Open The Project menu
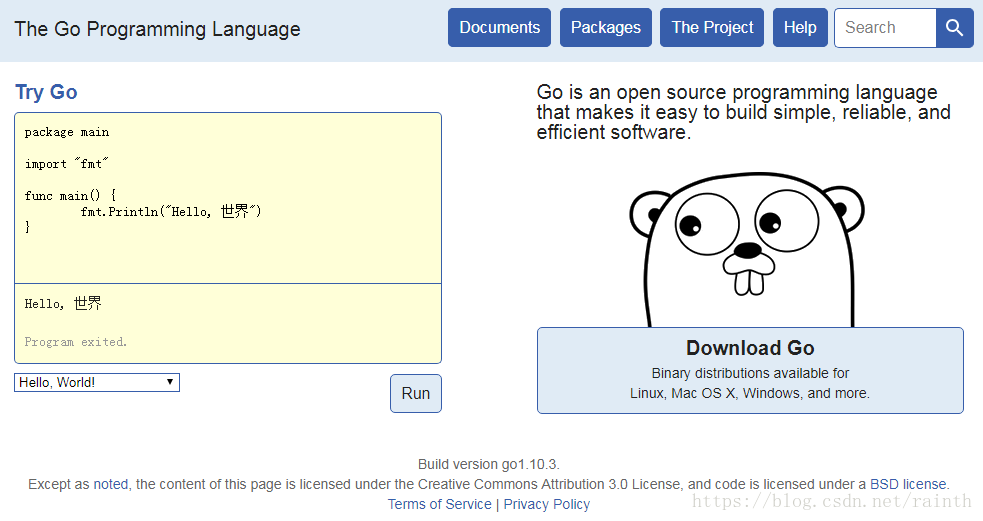This screenshot has width=983, height=521. click(712, 28)
